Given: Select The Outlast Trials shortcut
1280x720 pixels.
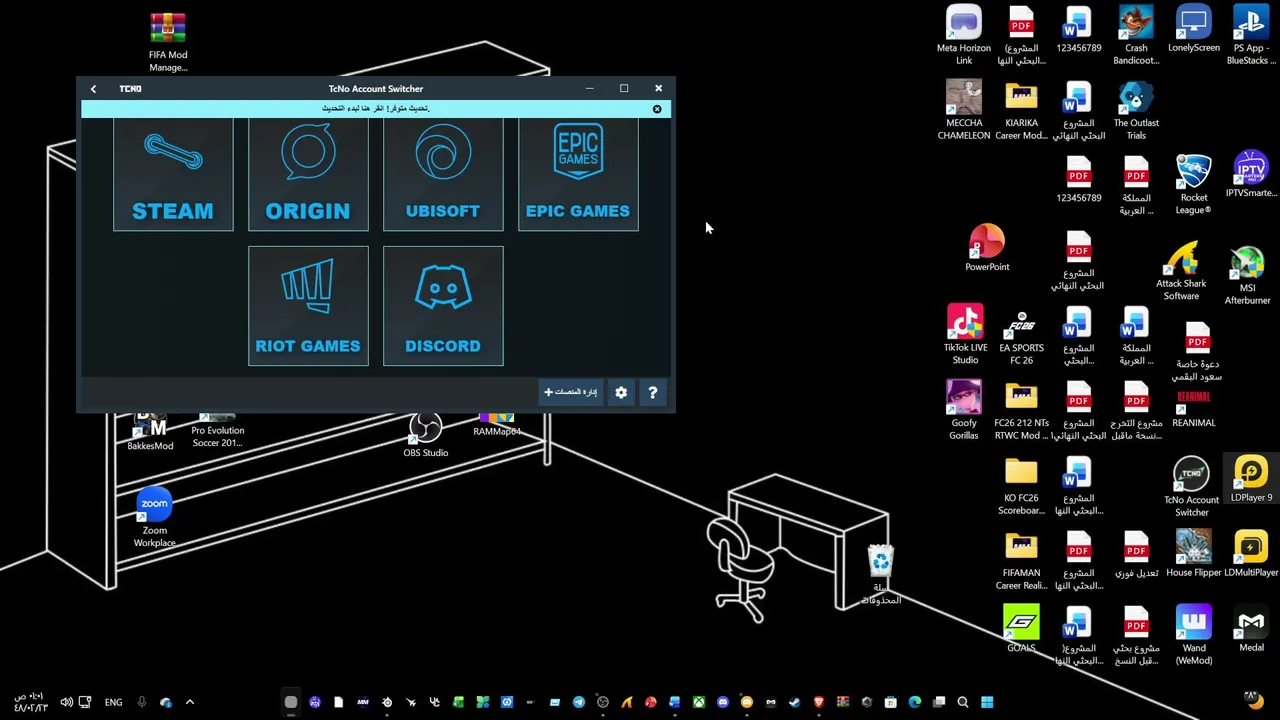Looking at the screenshot, I should tap(1136, 111).
